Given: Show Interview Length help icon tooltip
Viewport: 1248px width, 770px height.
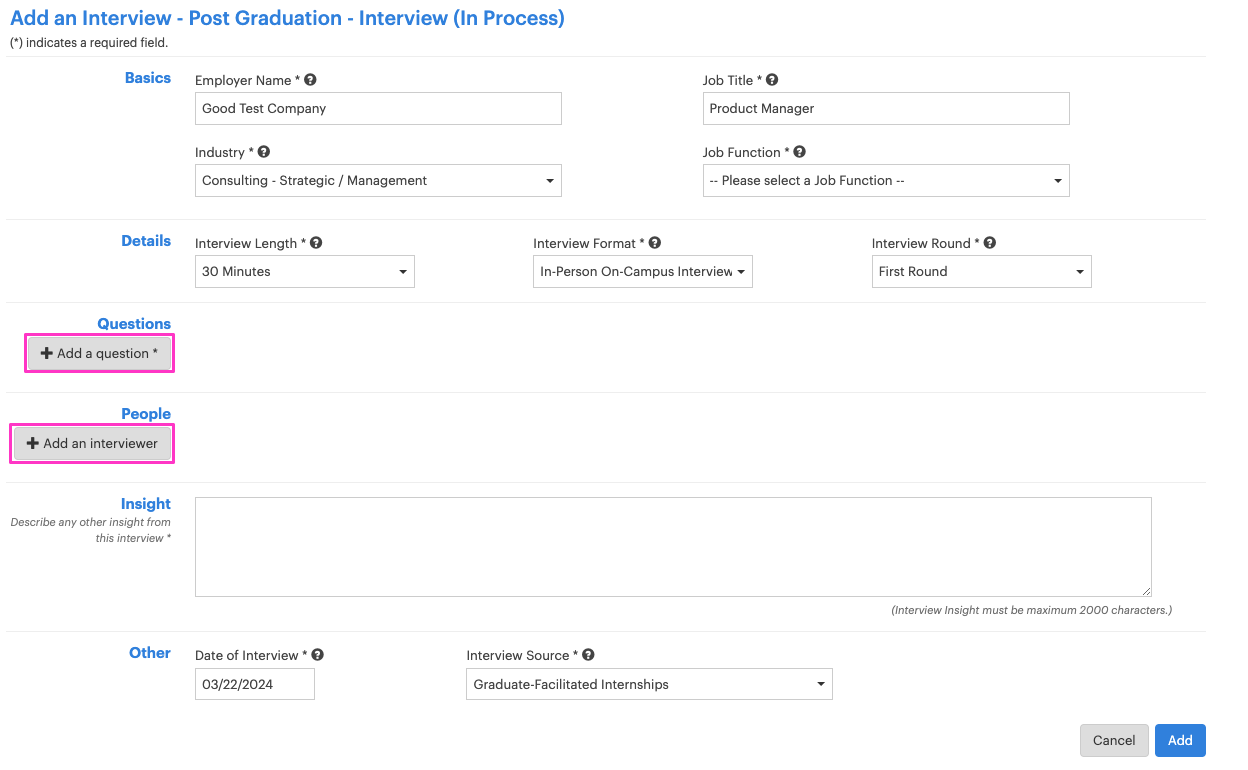Looking at the screenshot, I should pyautogui.click(x=317, y=243).
